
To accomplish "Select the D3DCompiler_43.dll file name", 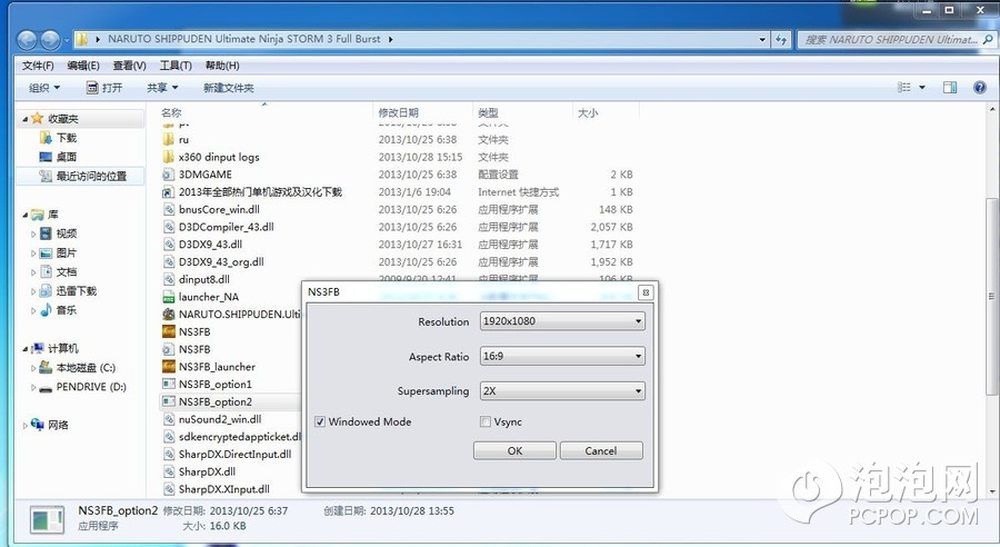I will (x=226, y=227).
